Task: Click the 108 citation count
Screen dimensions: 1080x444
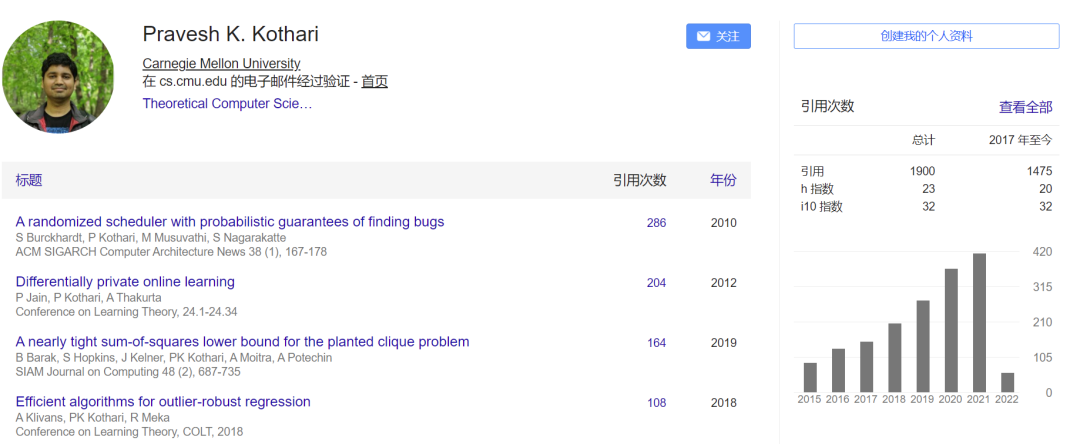Action: pos(656,403)
